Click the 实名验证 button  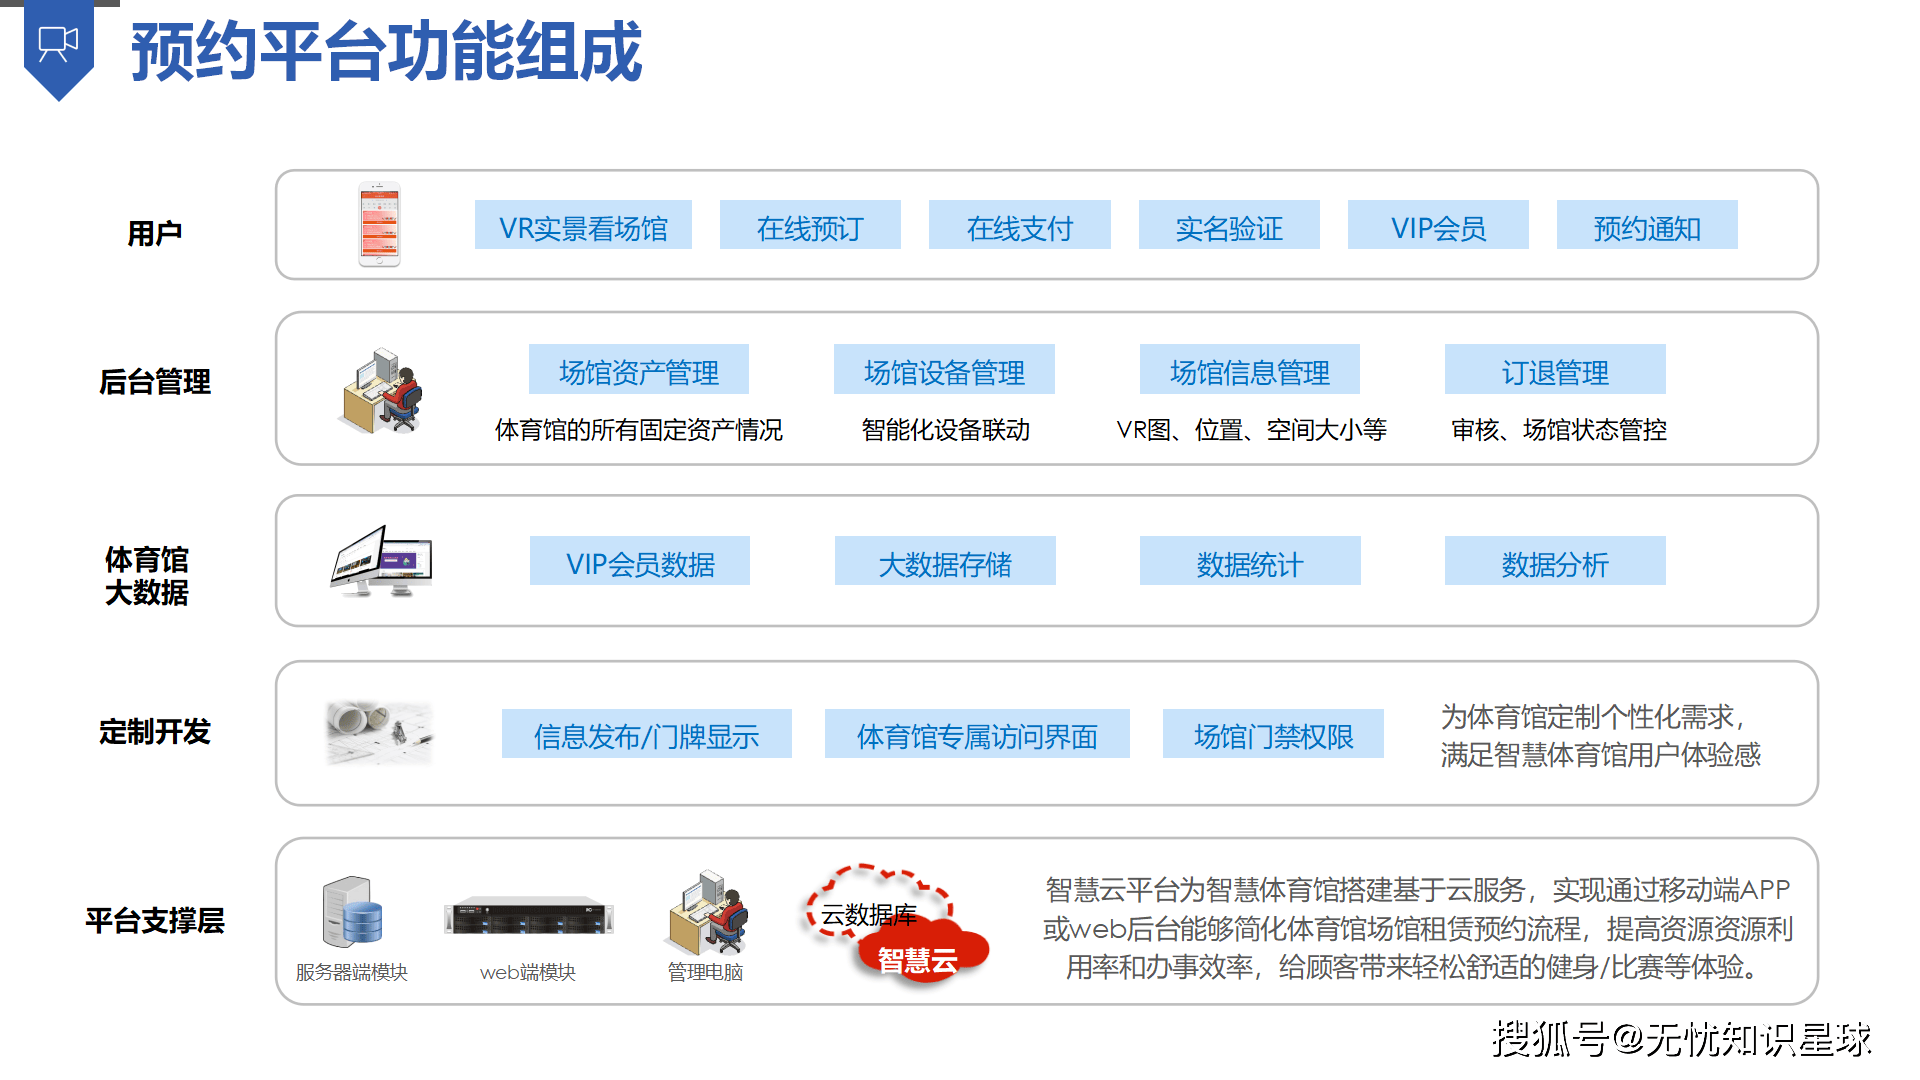click(1229, 226)
